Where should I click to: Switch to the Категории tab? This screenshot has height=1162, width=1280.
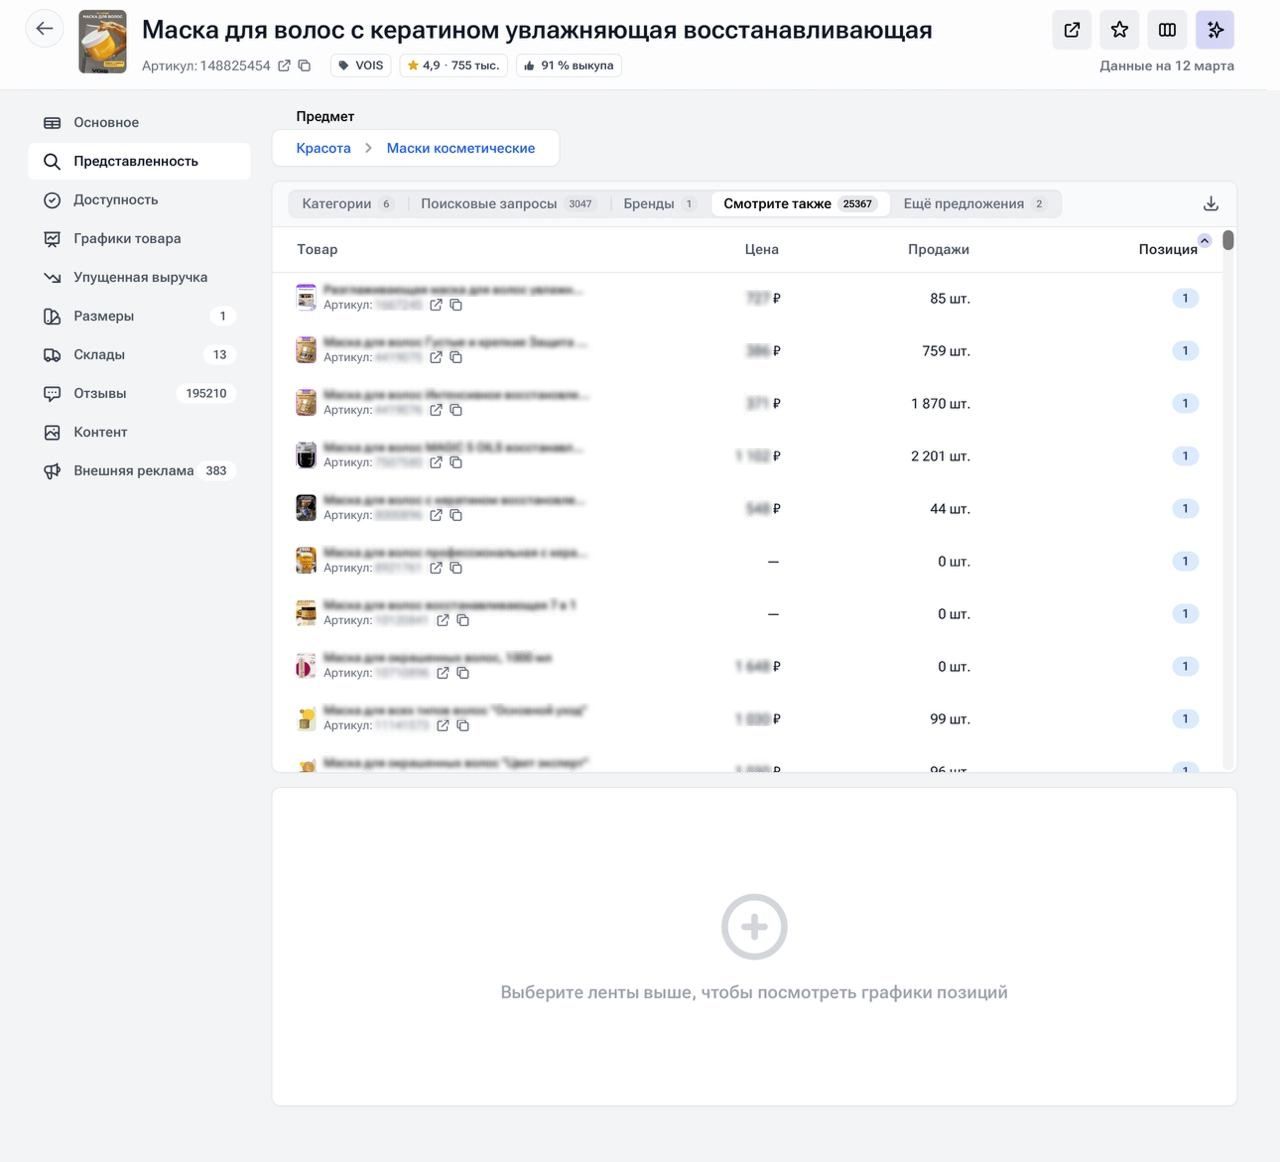tap(346, 204)
